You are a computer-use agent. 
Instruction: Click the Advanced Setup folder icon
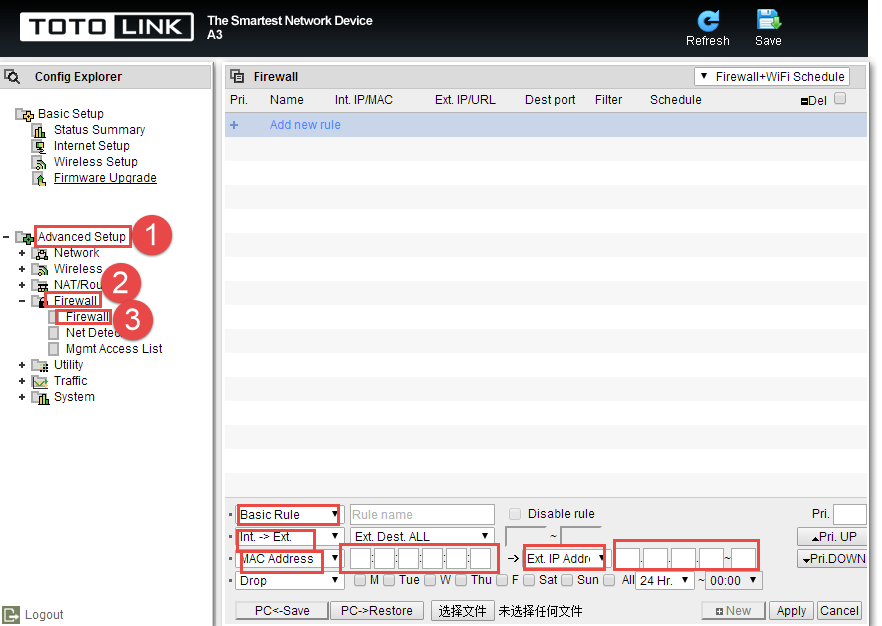point(24,237)
